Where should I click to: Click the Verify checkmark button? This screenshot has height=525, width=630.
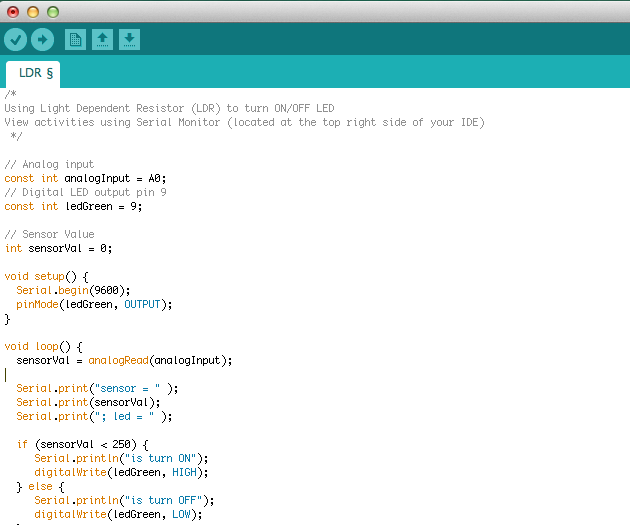pos(15,39)
